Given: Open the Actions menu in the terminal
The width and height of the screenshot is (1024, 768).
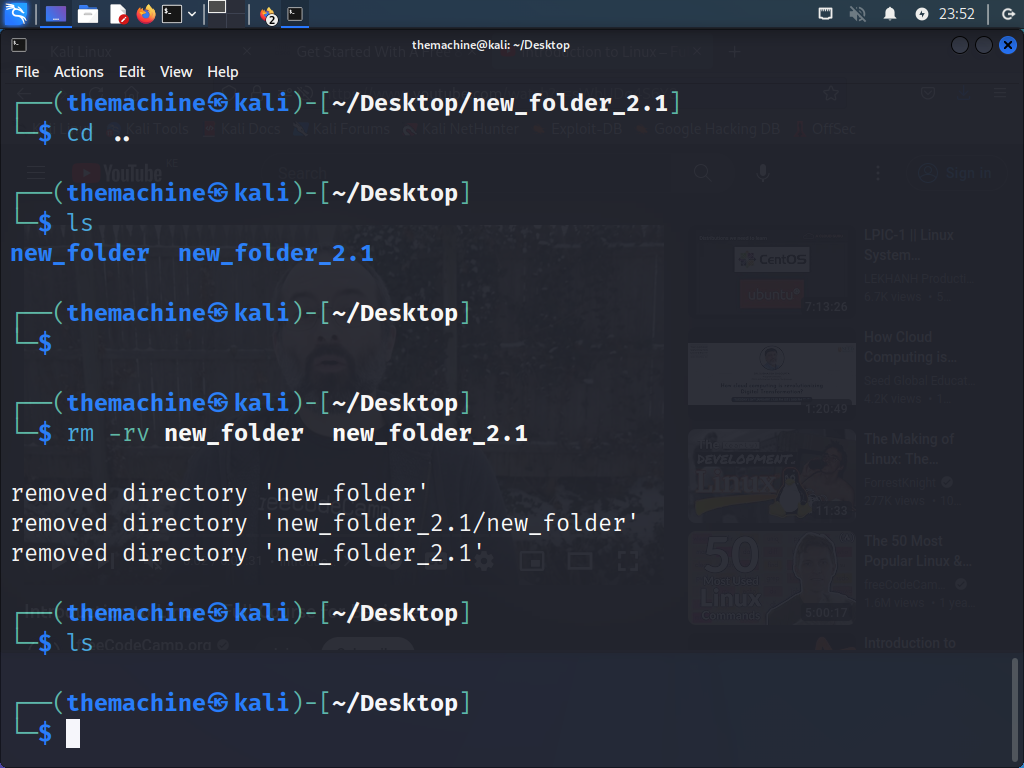Looking at the screenshot, I should point(78,72).
